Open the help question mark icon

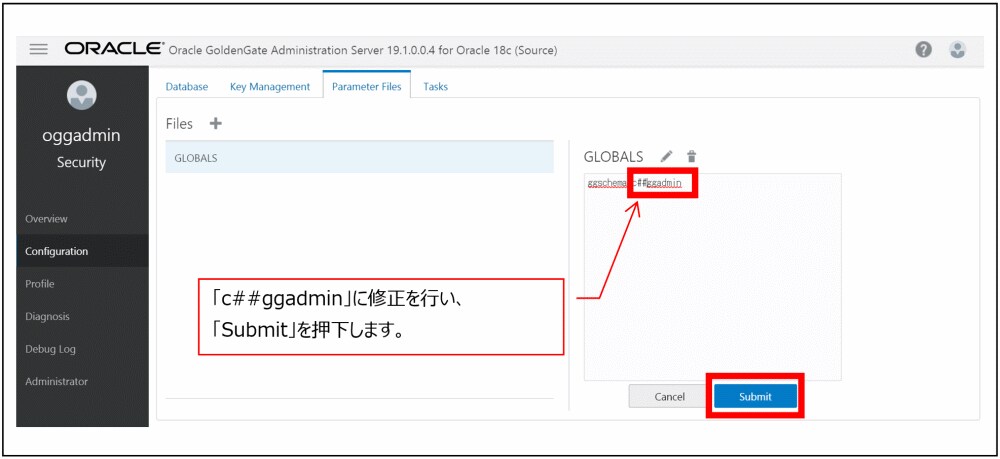tap(923, 50)
